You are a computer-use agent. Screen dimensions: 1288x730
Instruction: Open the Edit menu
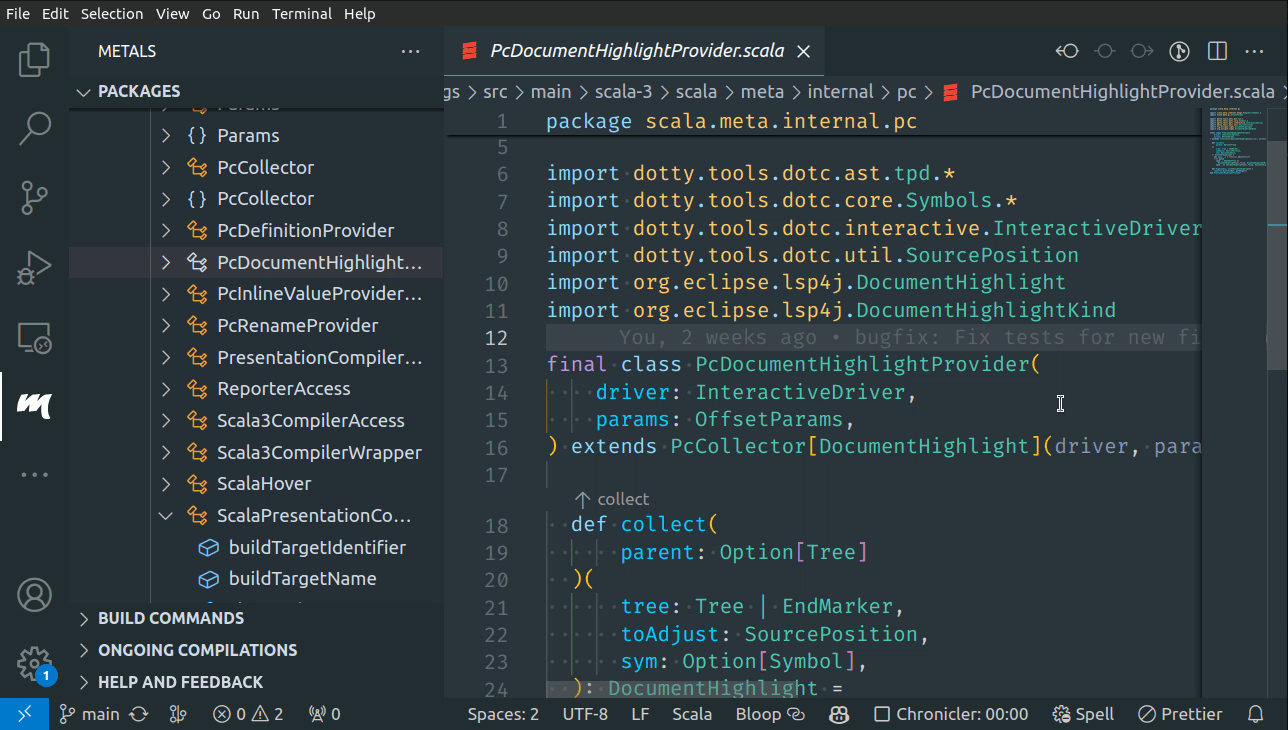pyautogui.click(x=56, y=14)
